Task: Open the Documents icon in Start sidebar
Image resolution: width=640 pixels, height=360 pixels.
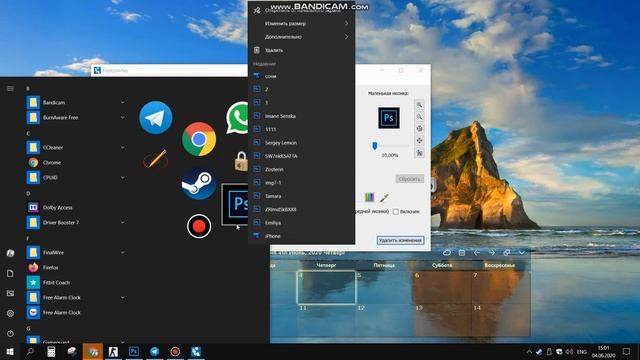Action: click(10, 273)
